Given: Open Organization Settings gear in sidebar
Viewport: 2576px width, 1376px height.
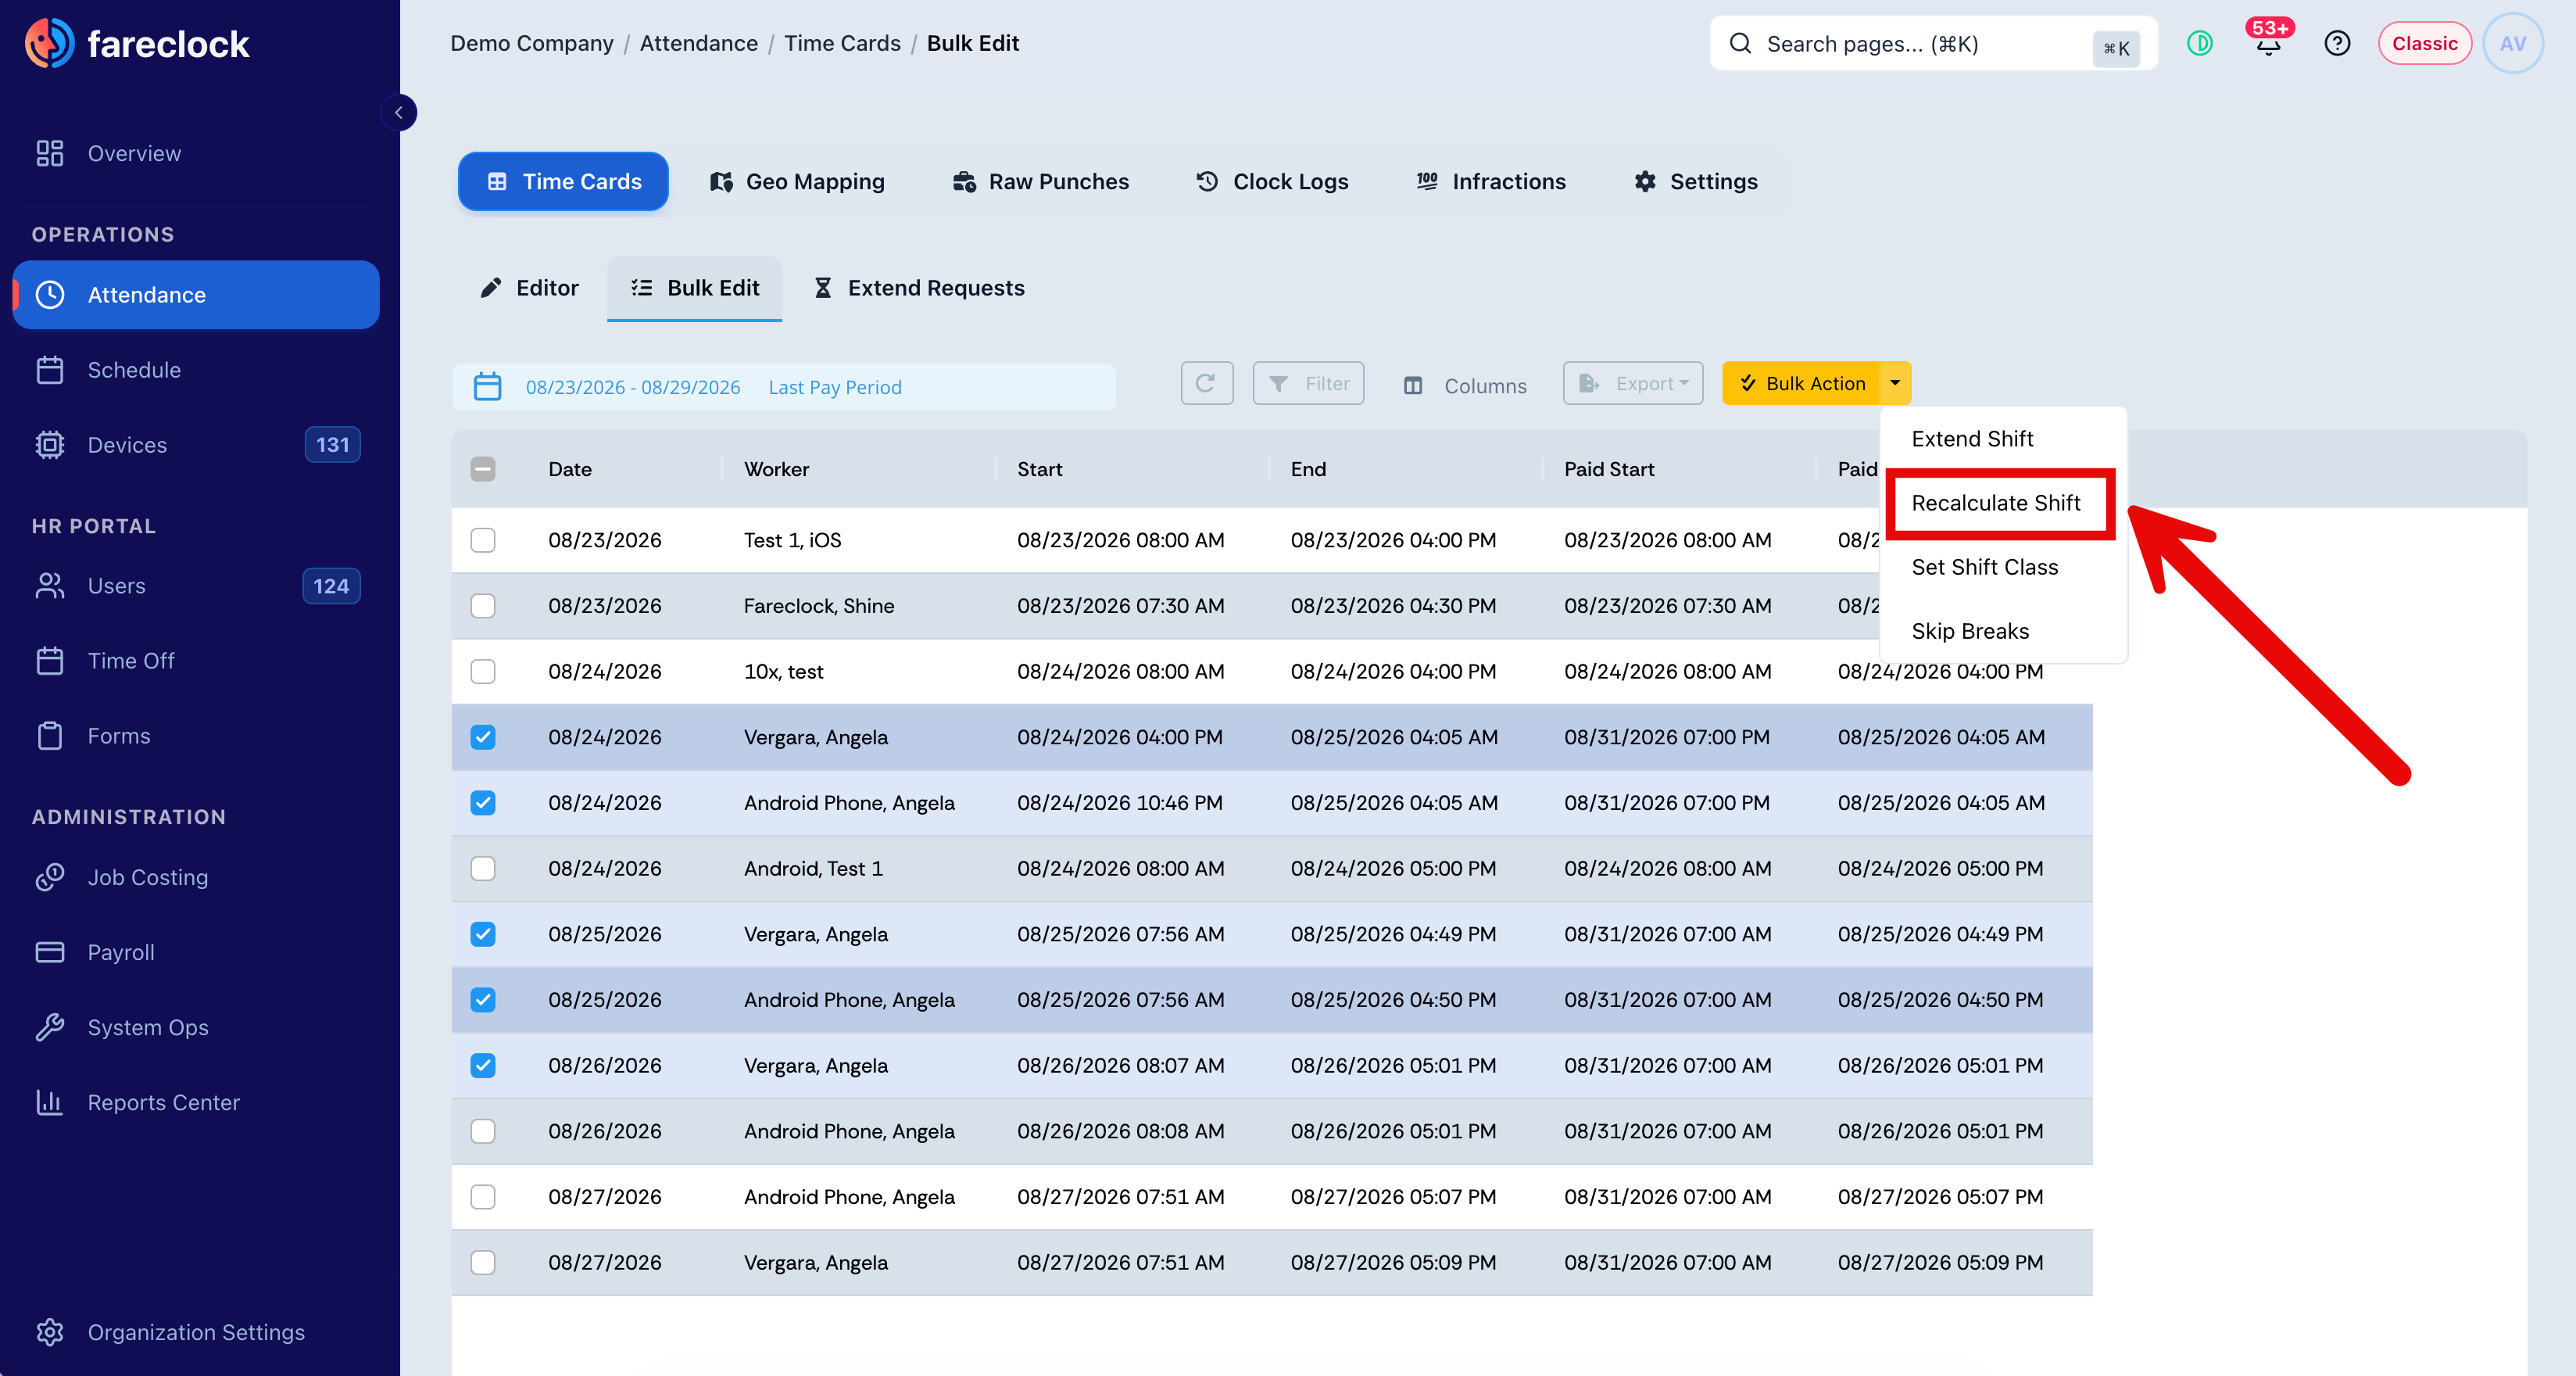Looking at the screenshot, I should [x=50, y=1332].
